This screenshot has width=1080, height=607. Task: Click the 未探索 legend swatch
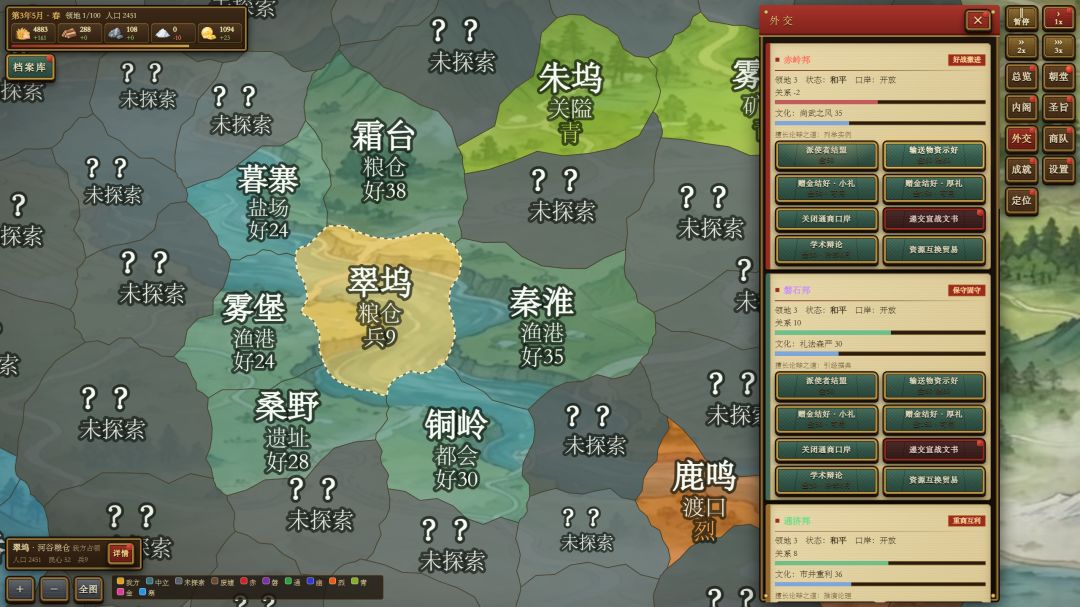coord(179,582)
